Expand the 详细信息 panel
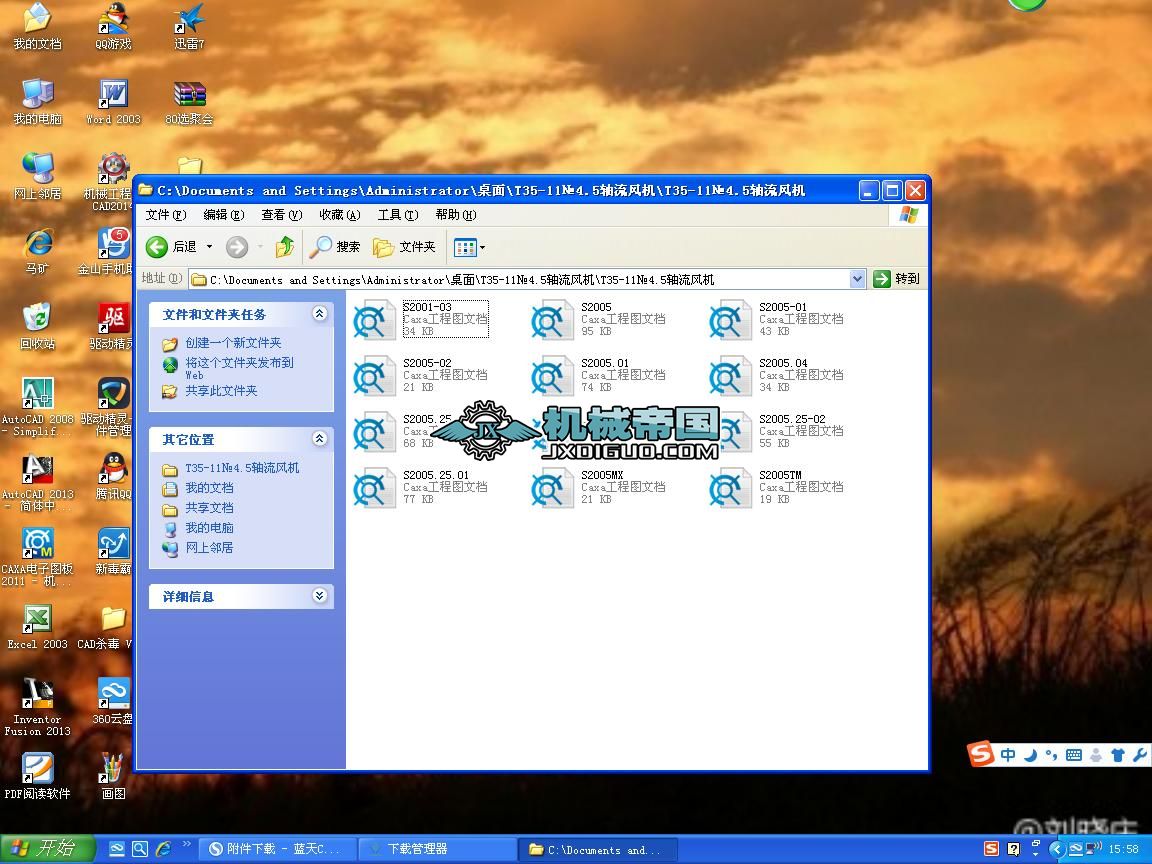Viewport: 1152px width, 864px height. [319, 596]
